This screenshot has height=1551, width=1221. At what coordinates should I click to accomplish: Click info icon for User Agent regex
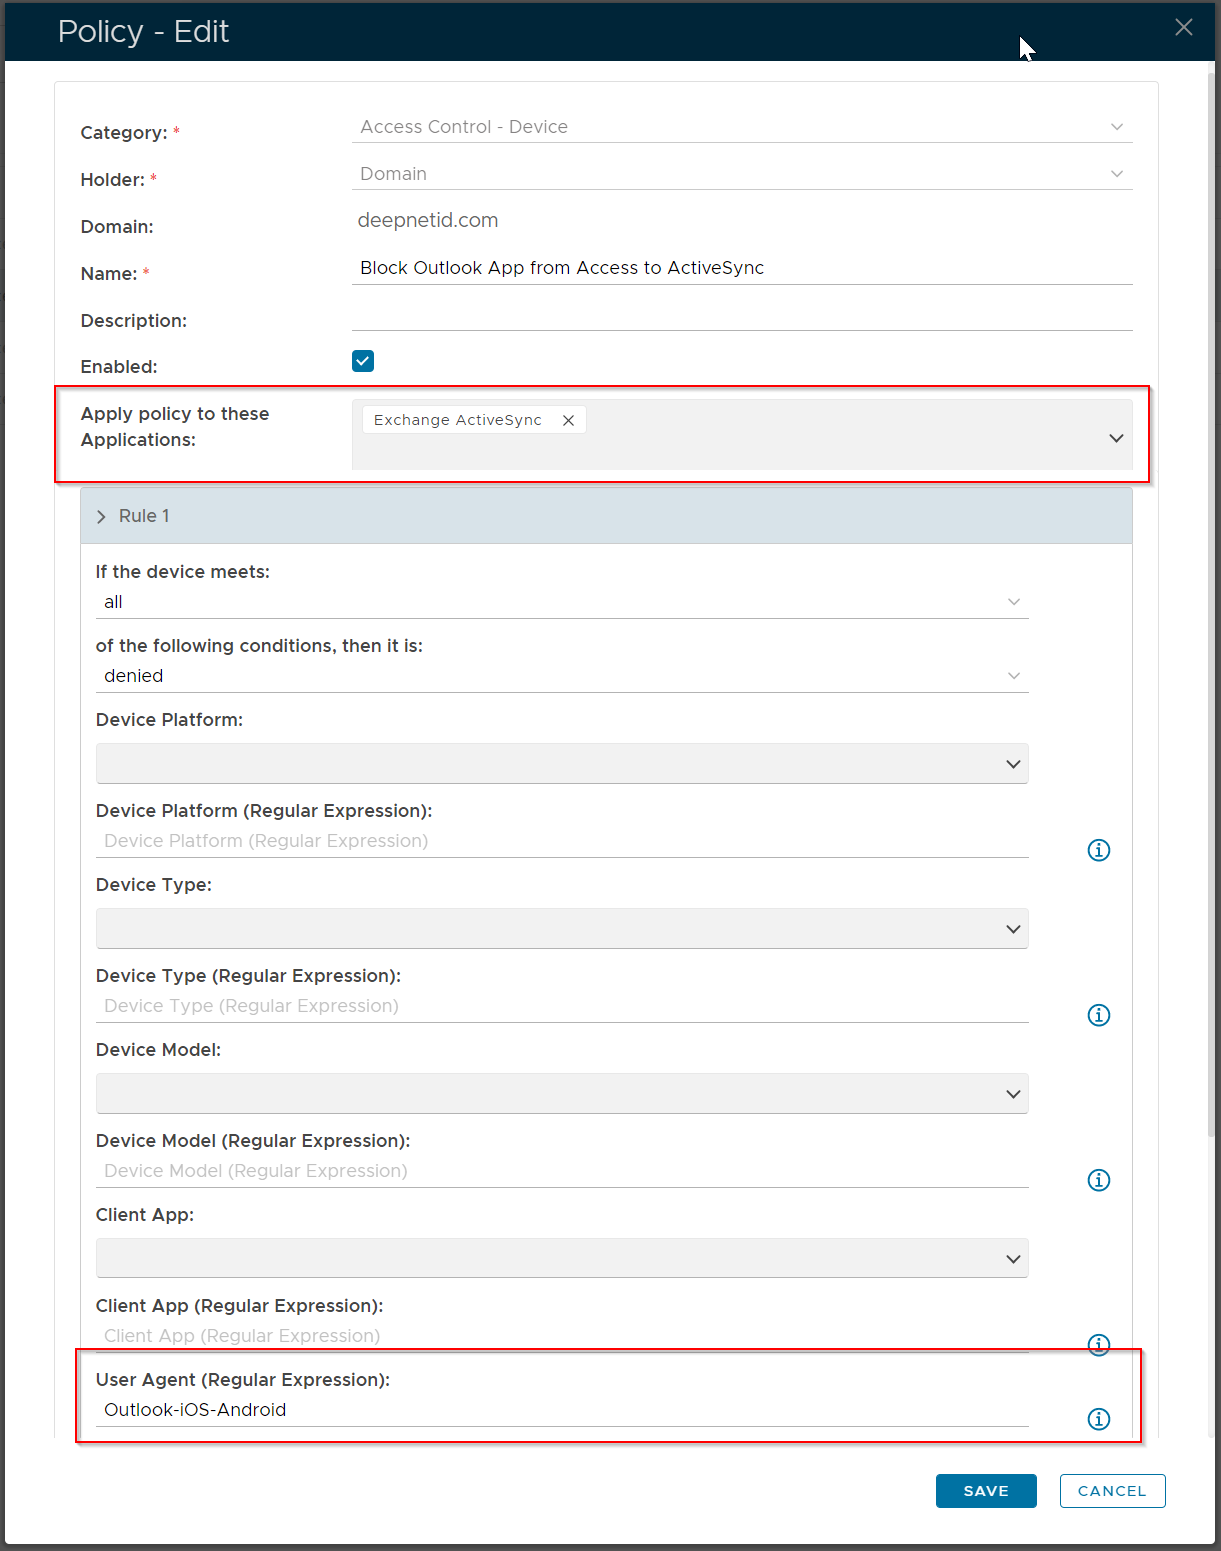coord(1098,1419)
